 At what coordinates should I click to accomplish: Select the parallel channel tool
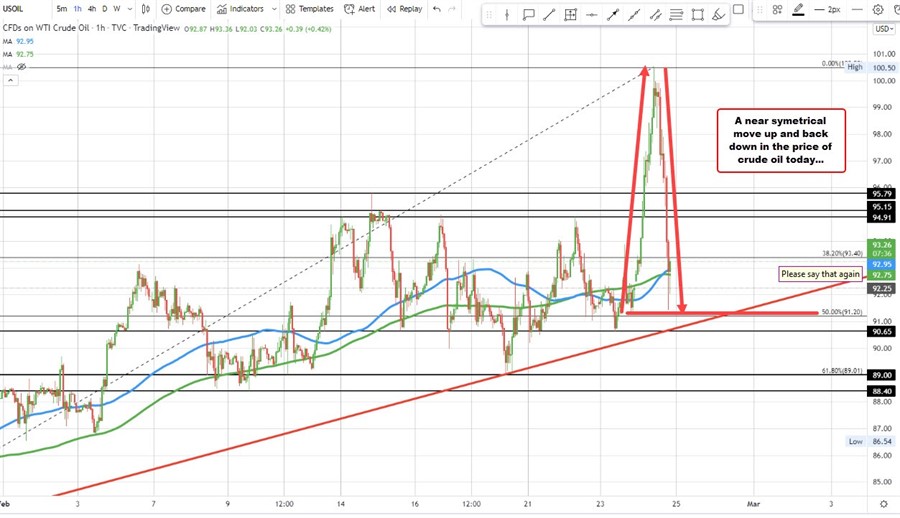pyautogui.click(x=655, y=16)
